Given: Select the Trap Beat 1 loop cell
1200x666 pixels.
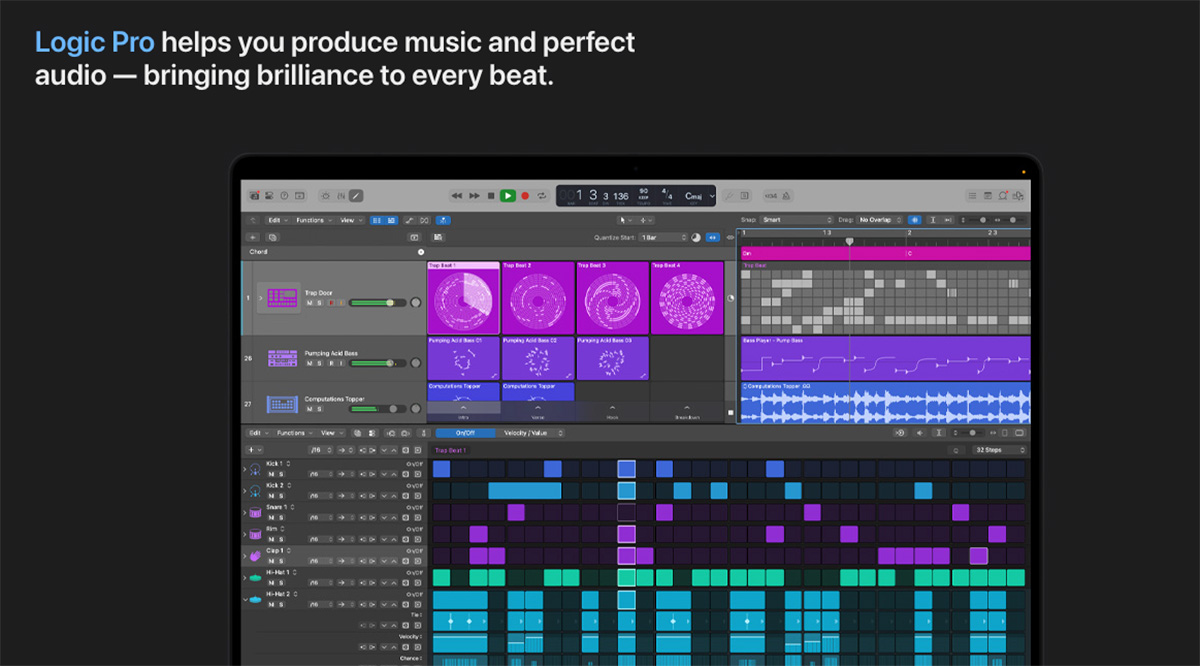Looking at the screenshot, I should (x=463, y=296).
